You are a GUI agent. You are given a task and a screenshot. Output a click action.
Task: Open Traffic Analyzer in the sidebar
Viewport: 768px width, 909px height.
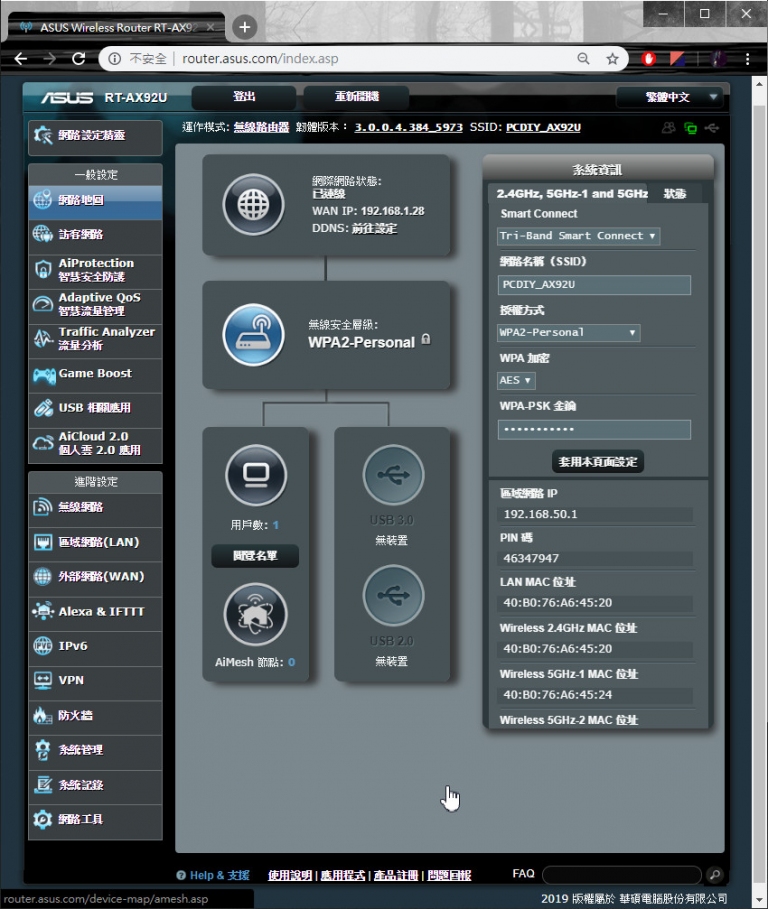tap(95, 339)
